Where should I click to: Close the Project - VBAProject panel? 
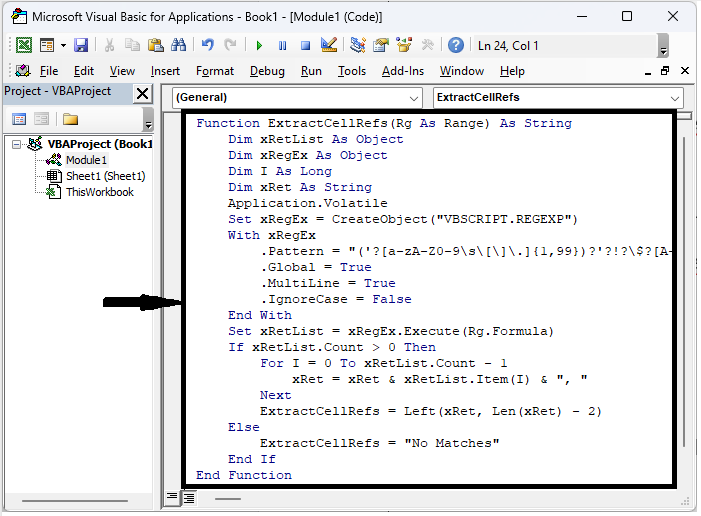142,93
